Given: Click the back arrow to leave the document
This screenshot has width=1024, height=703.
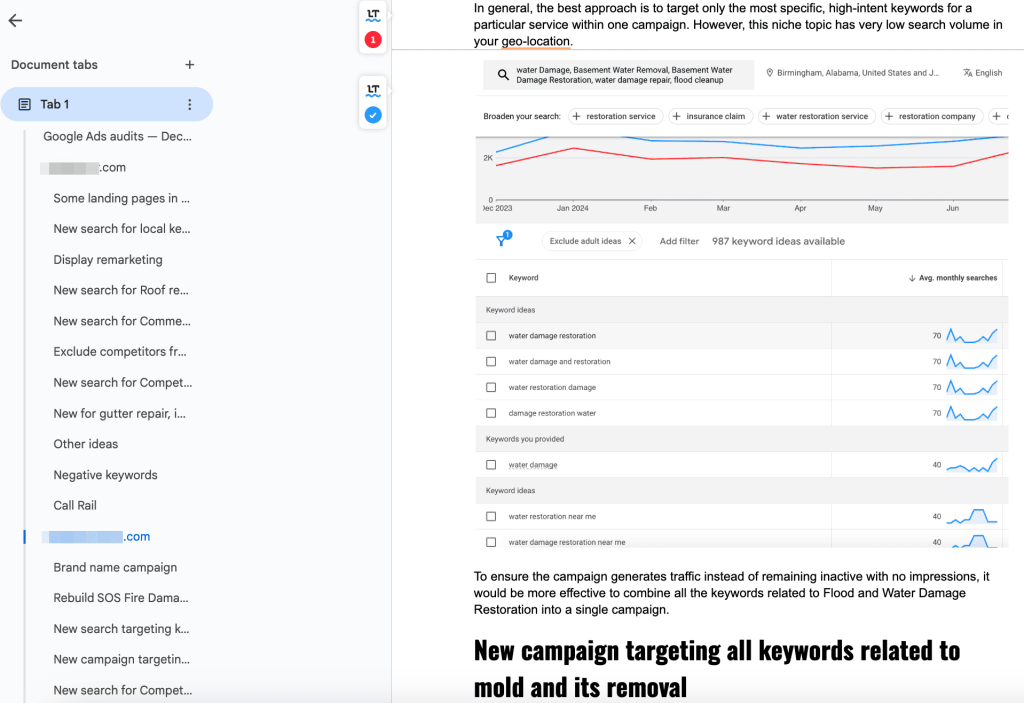Looking at the screenshot, I should [15, 20].
